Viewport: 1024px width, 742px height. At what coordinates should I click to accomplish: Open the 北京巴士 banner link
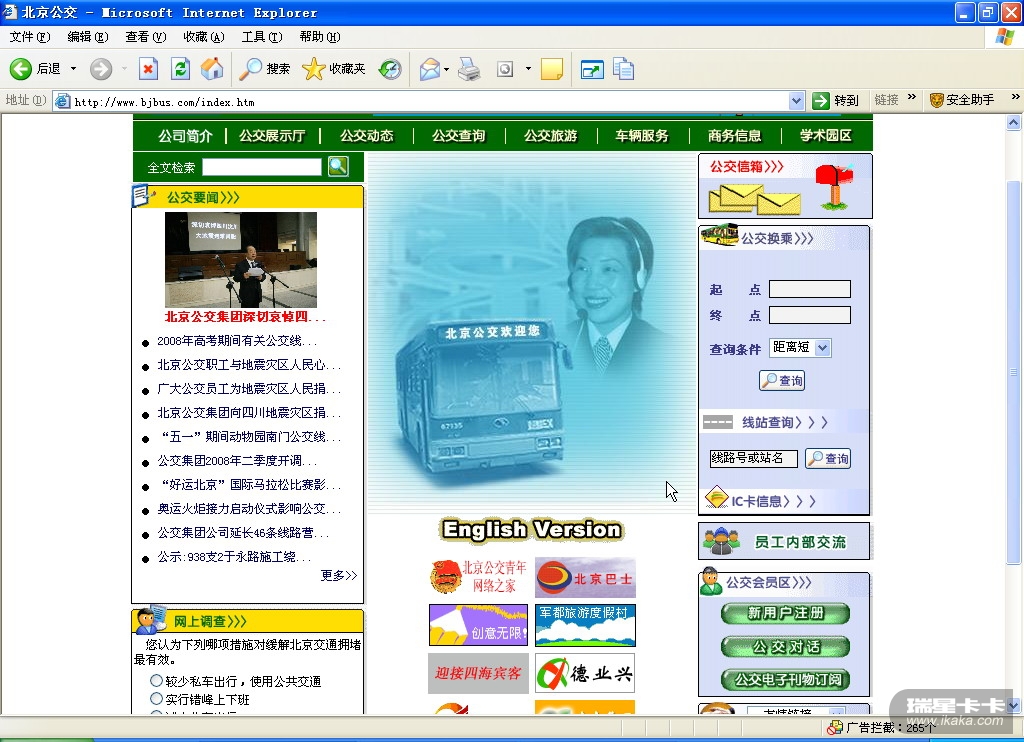pyautogui.click(x=585, y=577)
